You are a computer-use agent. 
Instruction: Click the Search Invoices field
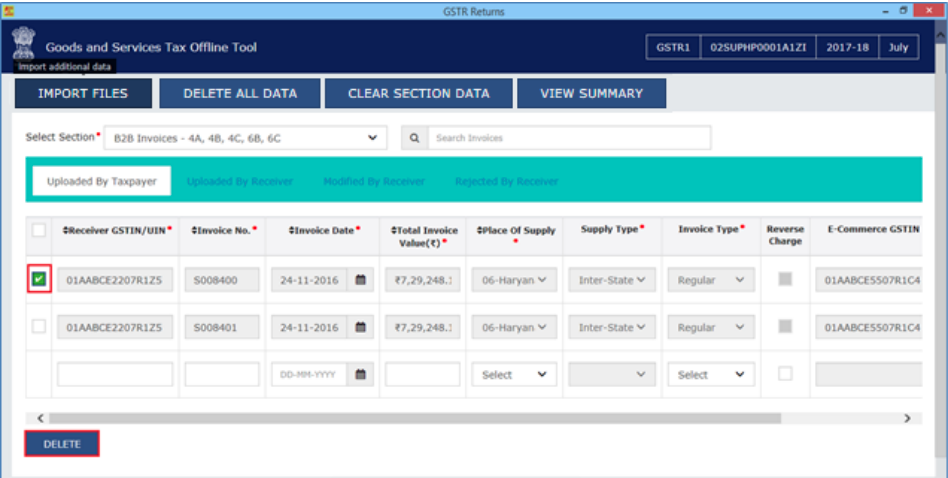click(569, 138)
